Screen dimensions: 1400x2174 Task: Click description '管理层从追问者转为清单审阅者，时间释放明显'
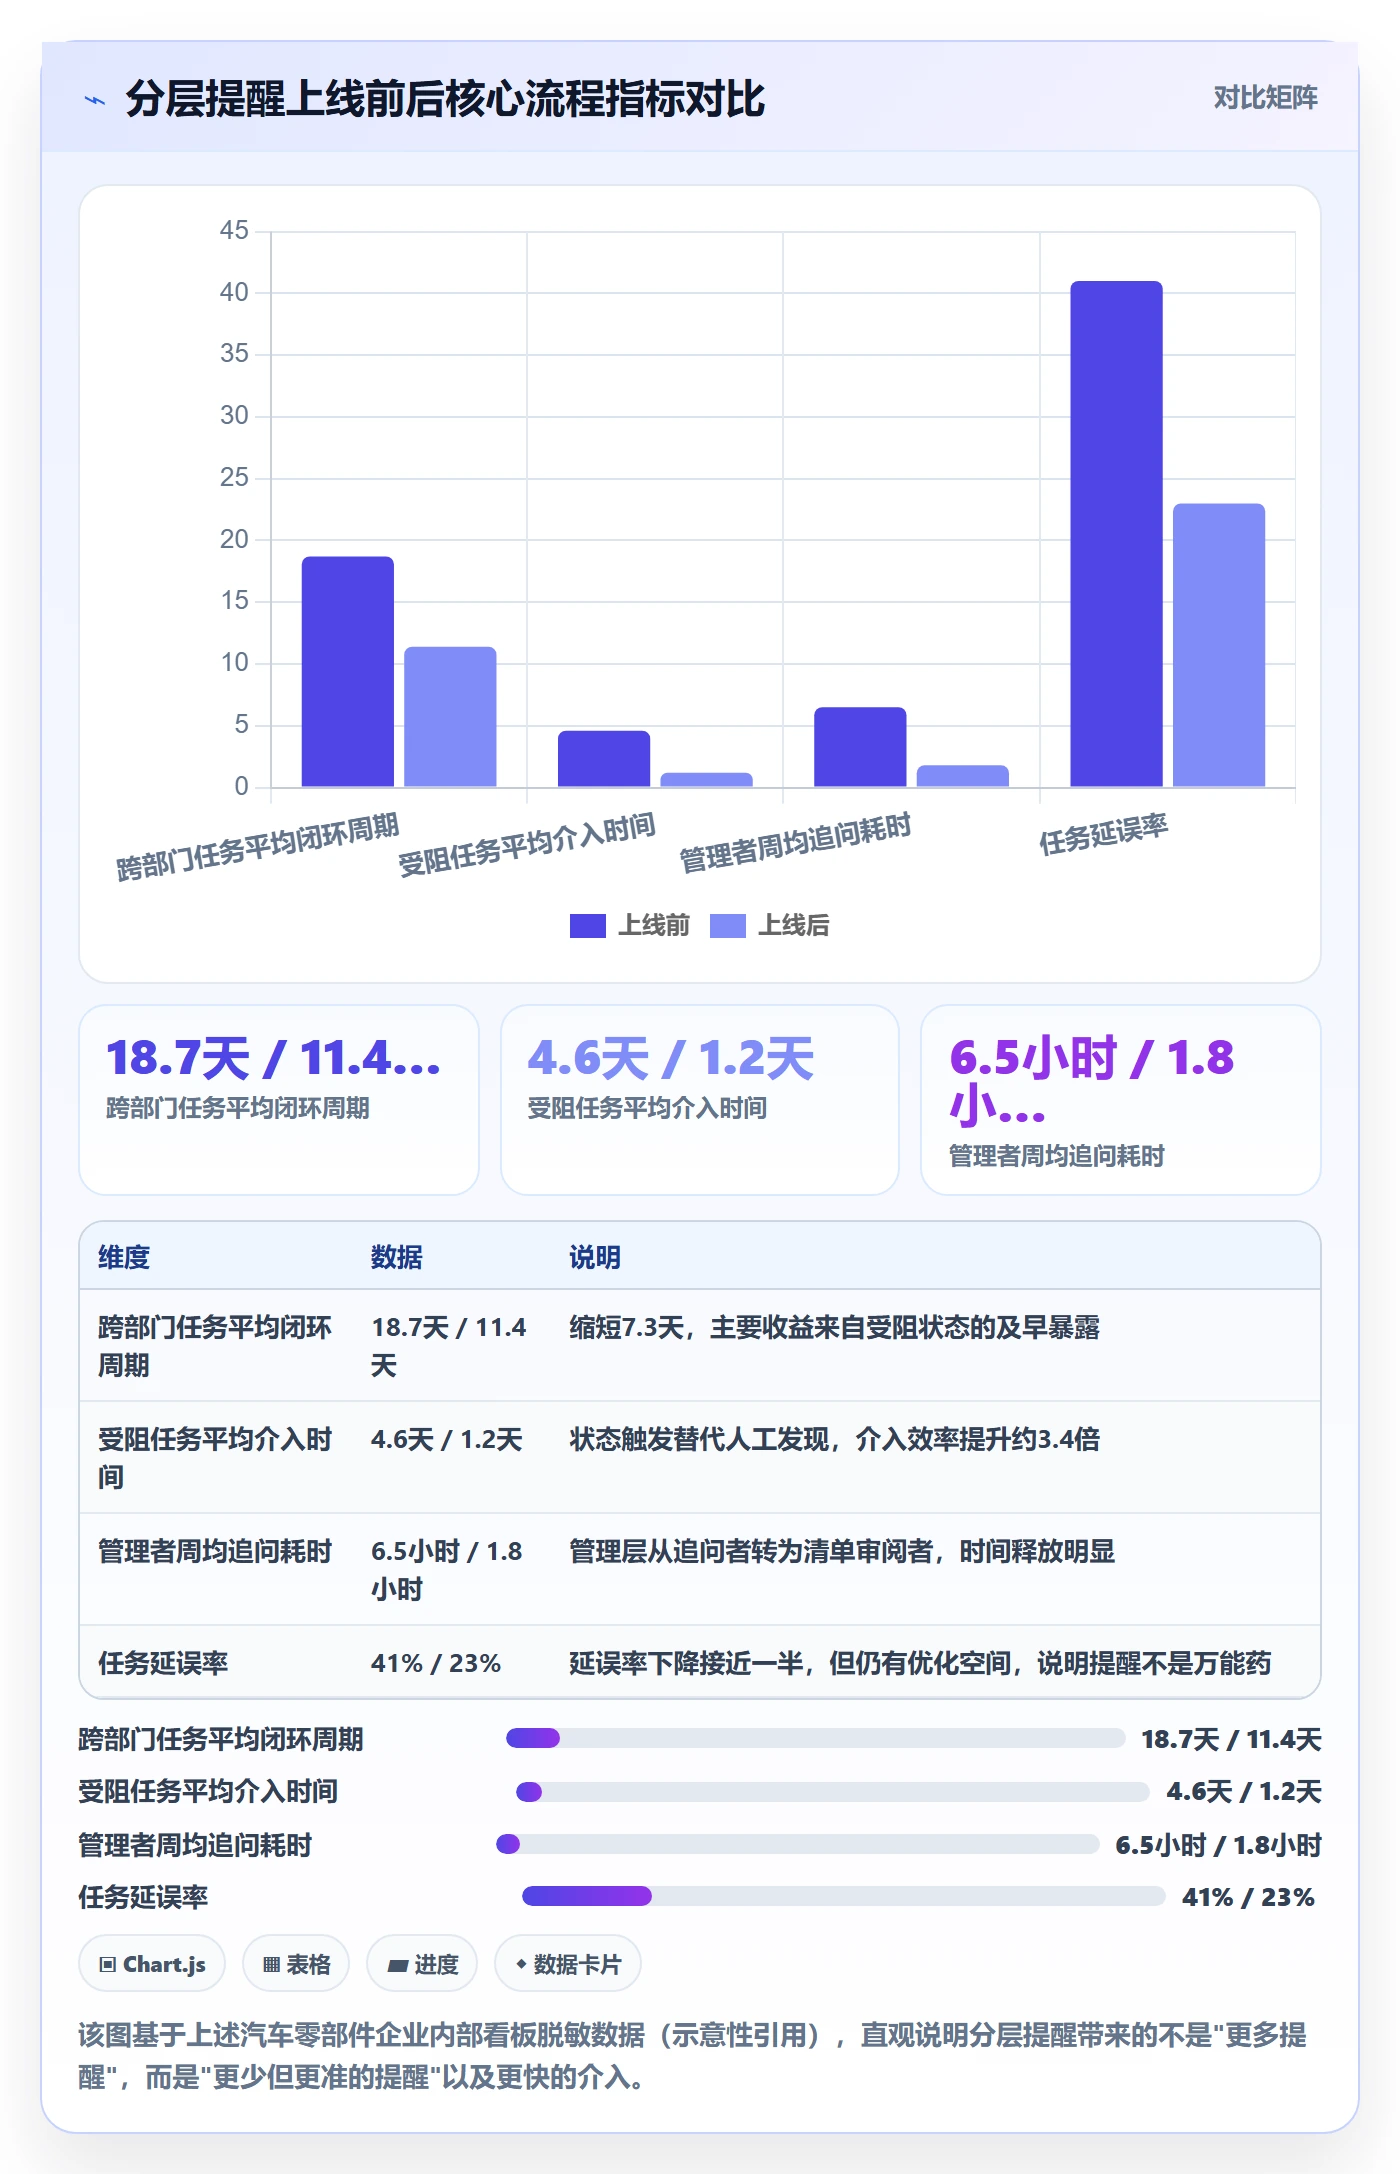(842, 1551)
